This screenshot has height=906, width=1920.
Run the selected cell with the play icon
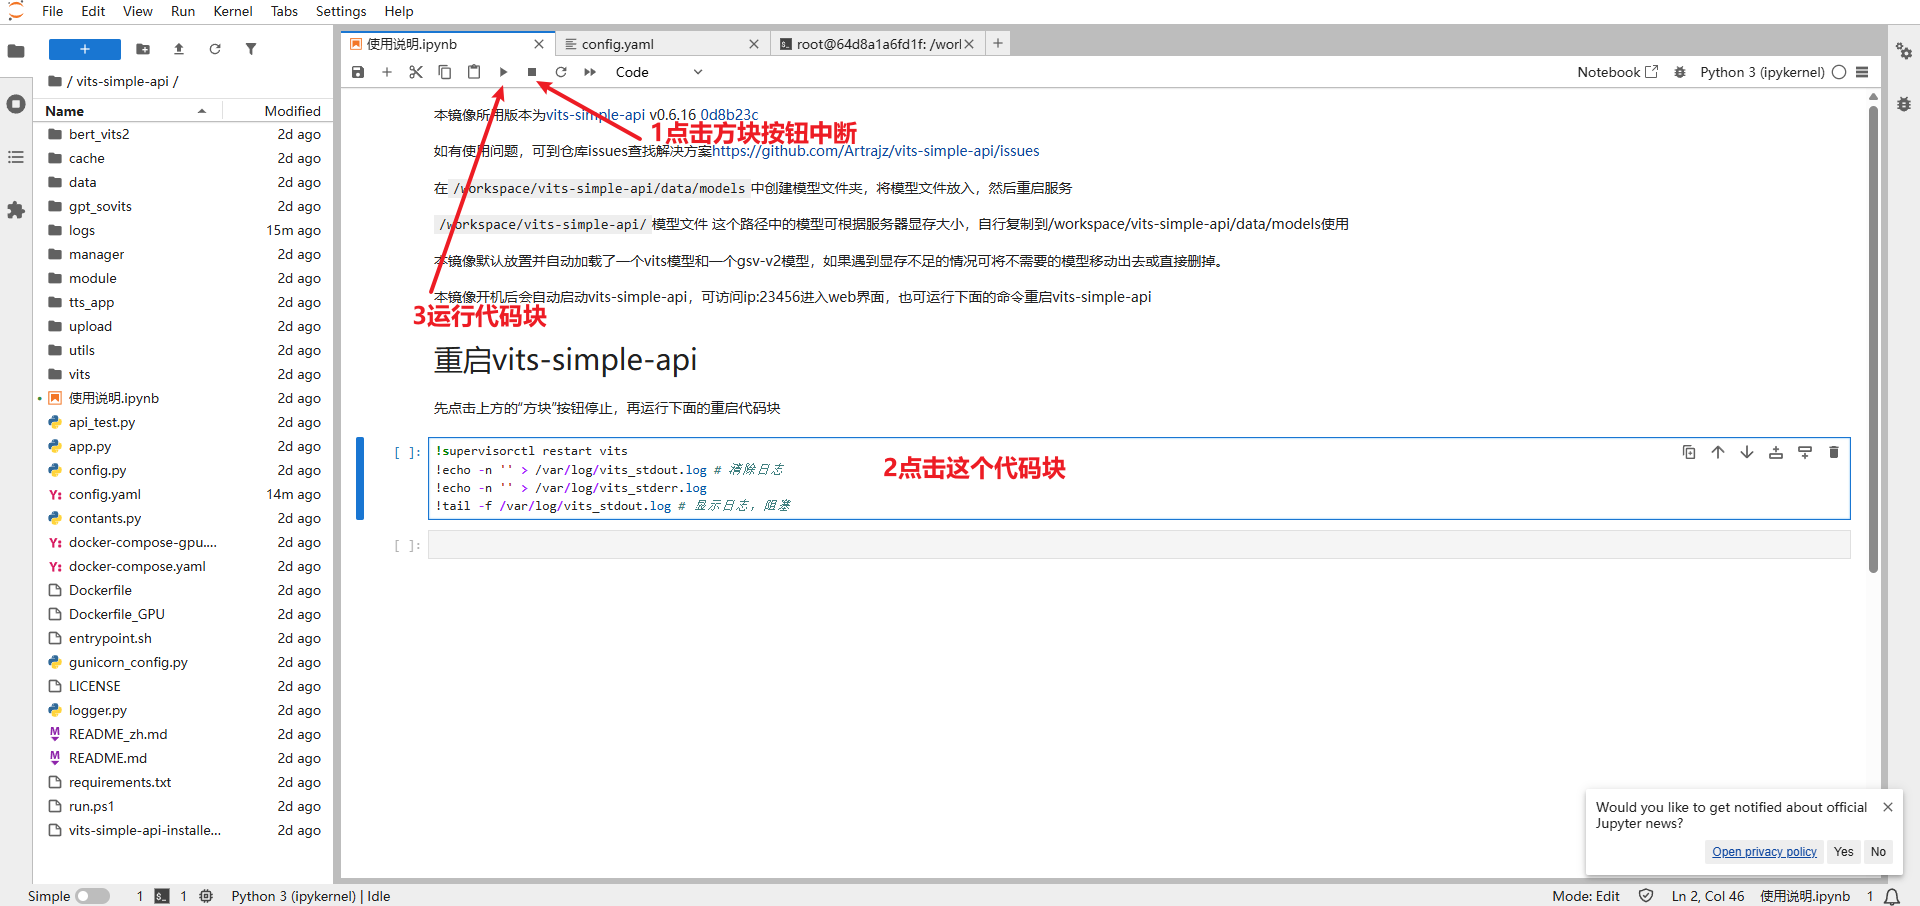pyautogui.click(x=503, y=72)
